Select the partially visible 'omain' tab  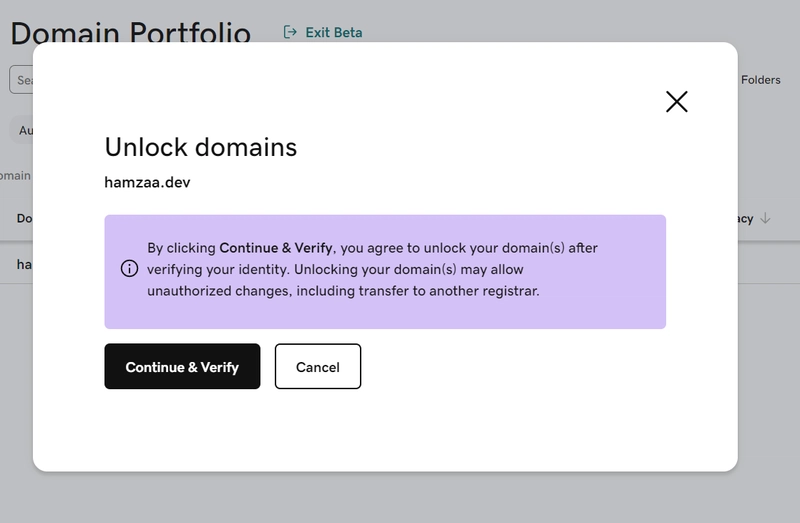[15, 176]
